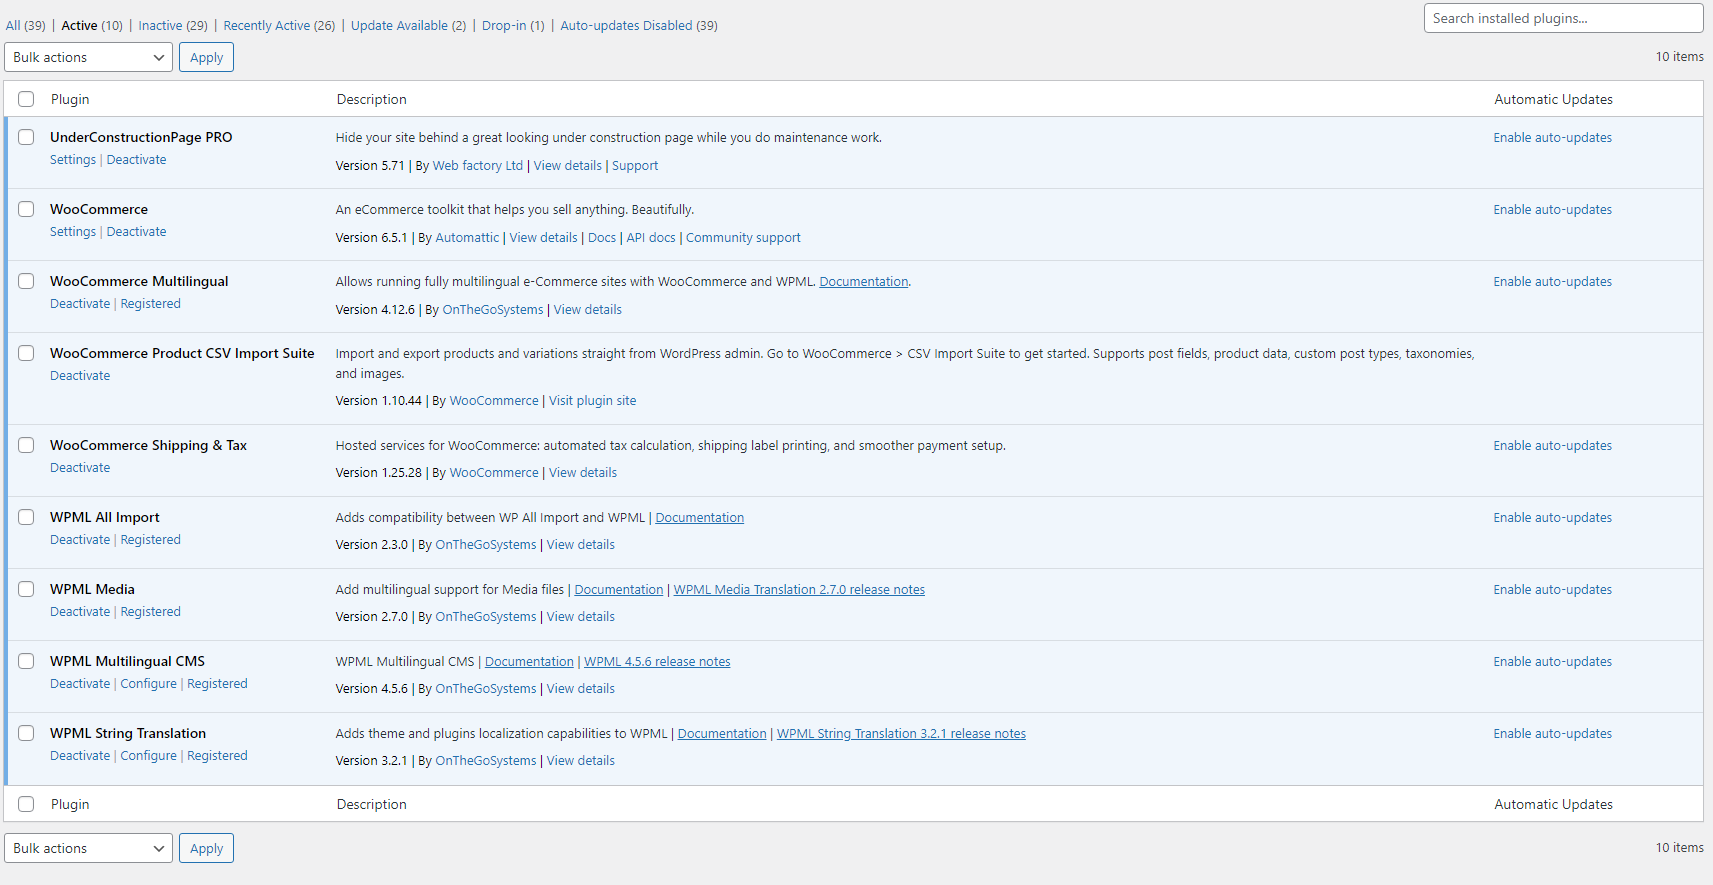Filter by Inactive (29) plugins
This screenshot has width=1713, height=885.
[x=173, y=25]
